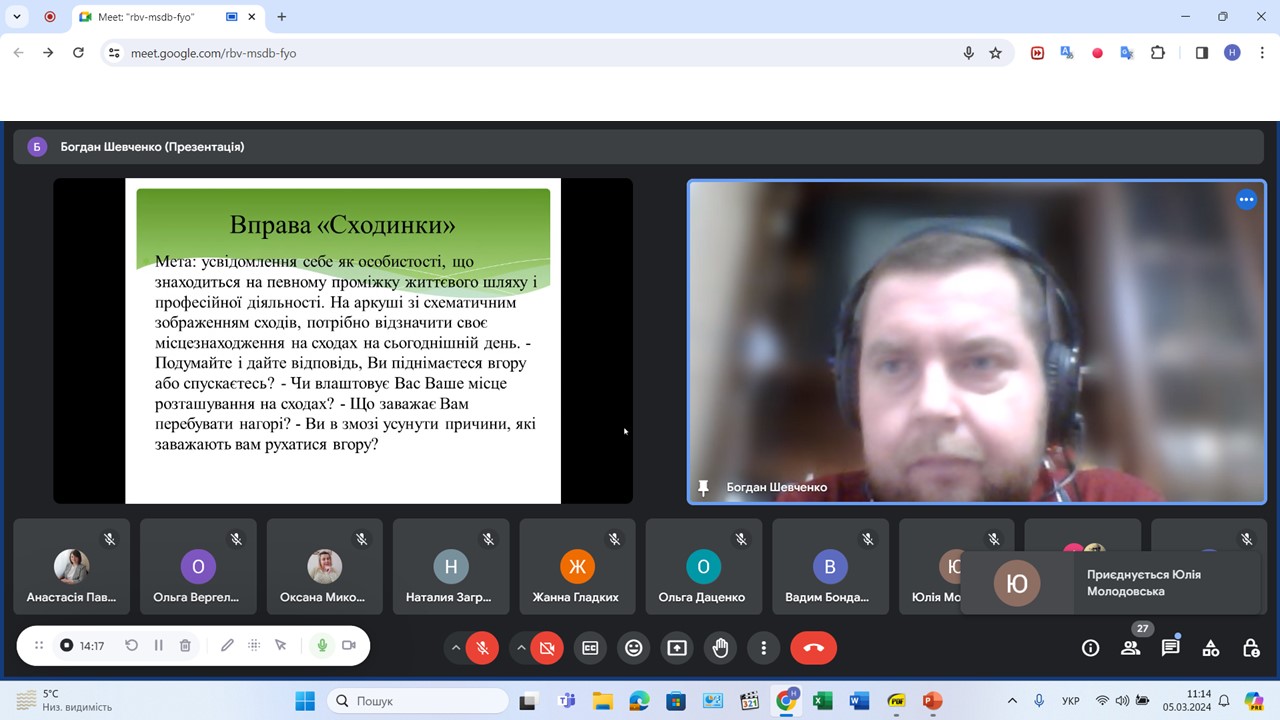Open a new Chrome tab

(282, 17)
